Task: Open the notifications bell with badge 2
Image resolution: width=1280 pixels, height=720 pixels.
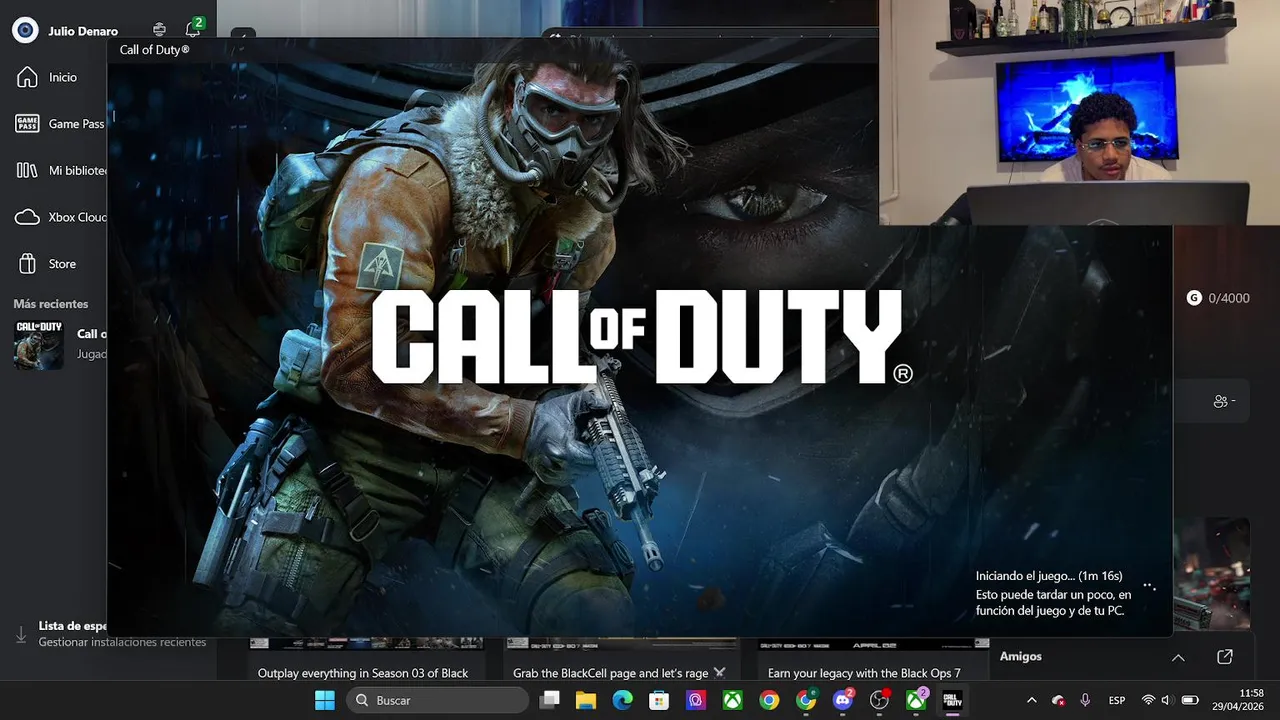Action: (193, 30)
